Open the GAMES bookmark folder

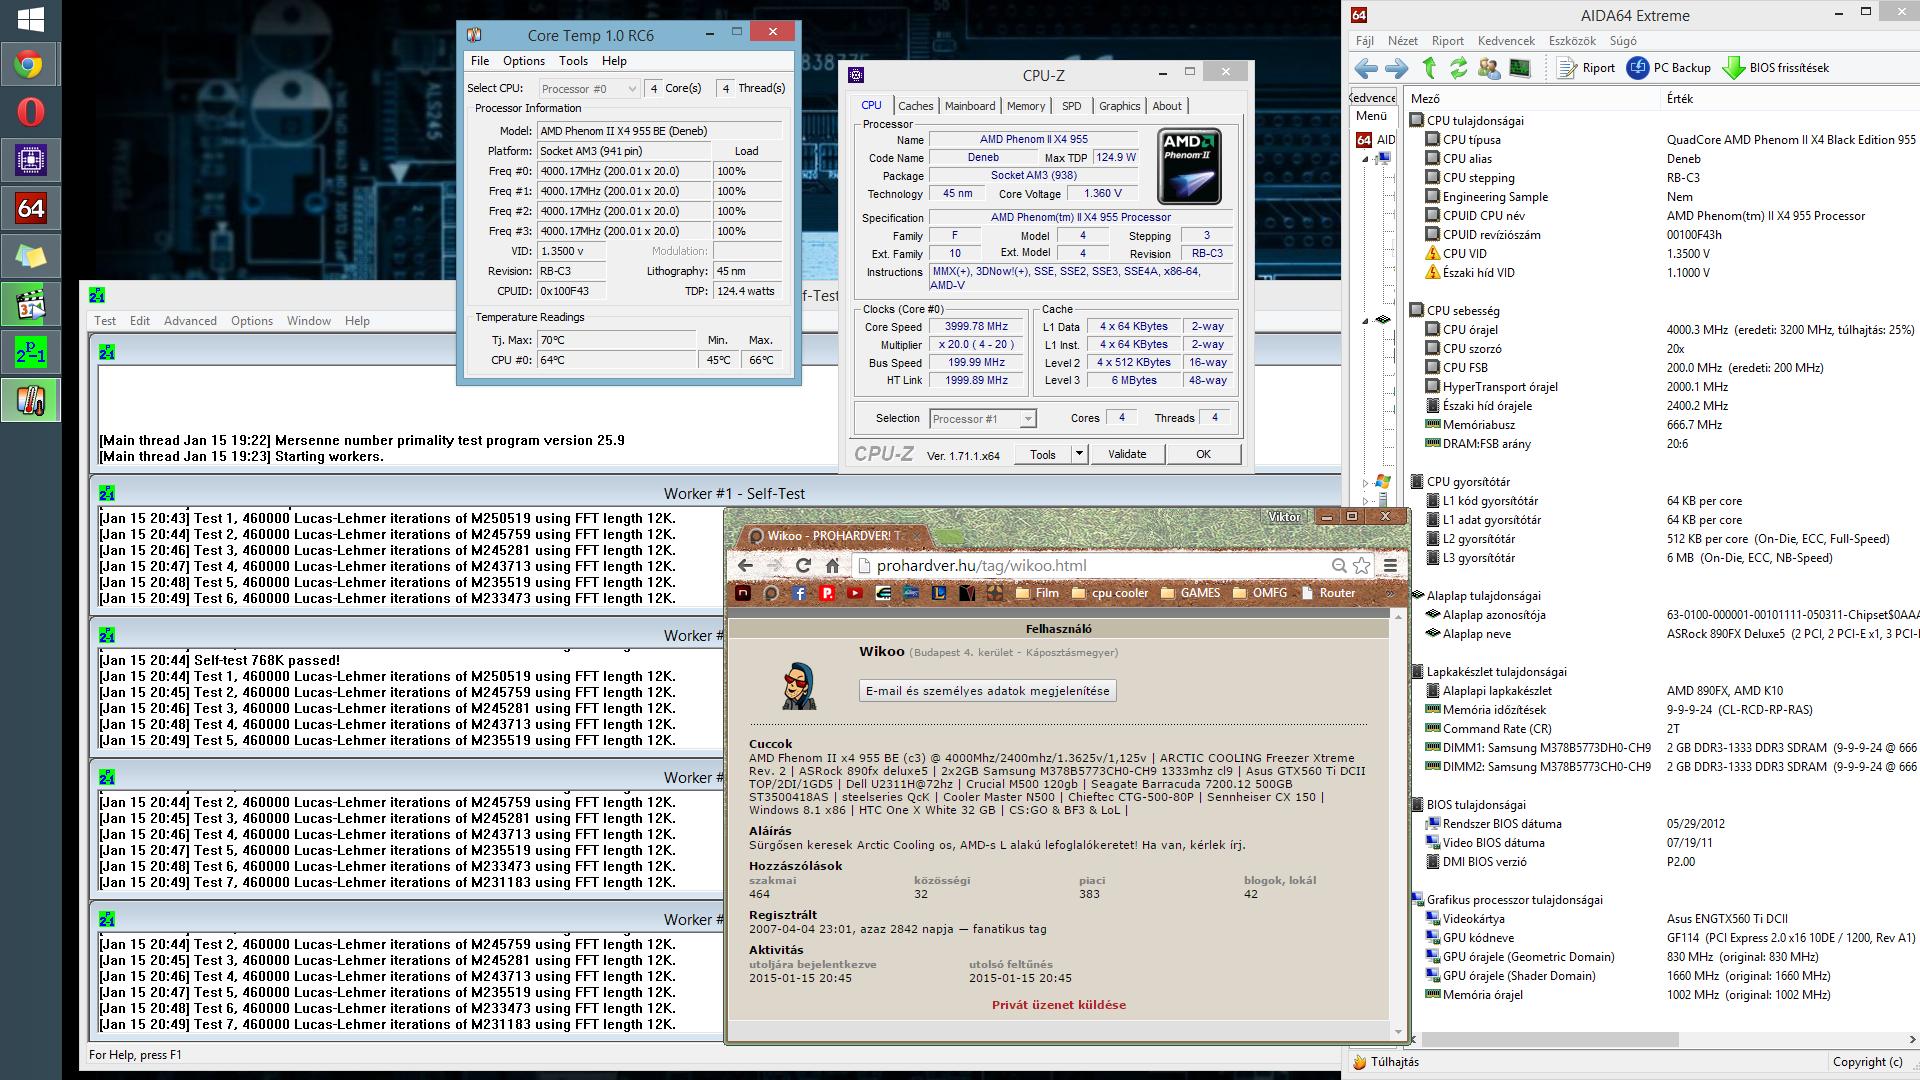pyautogui.click(x=1190, y=593)
